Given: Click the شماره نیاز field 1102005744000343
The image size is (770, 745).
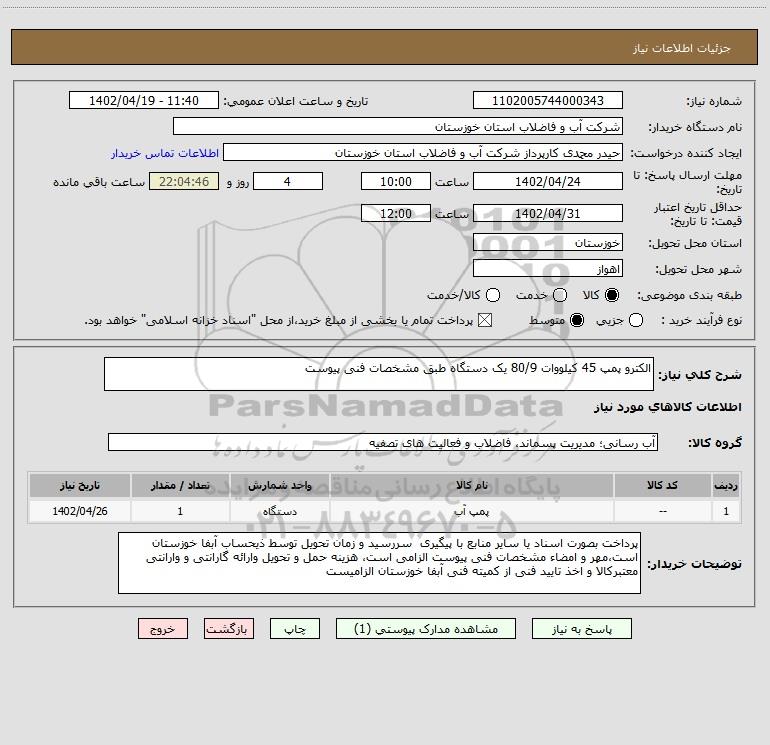Looking at the screenshot, I should (548, 100).
